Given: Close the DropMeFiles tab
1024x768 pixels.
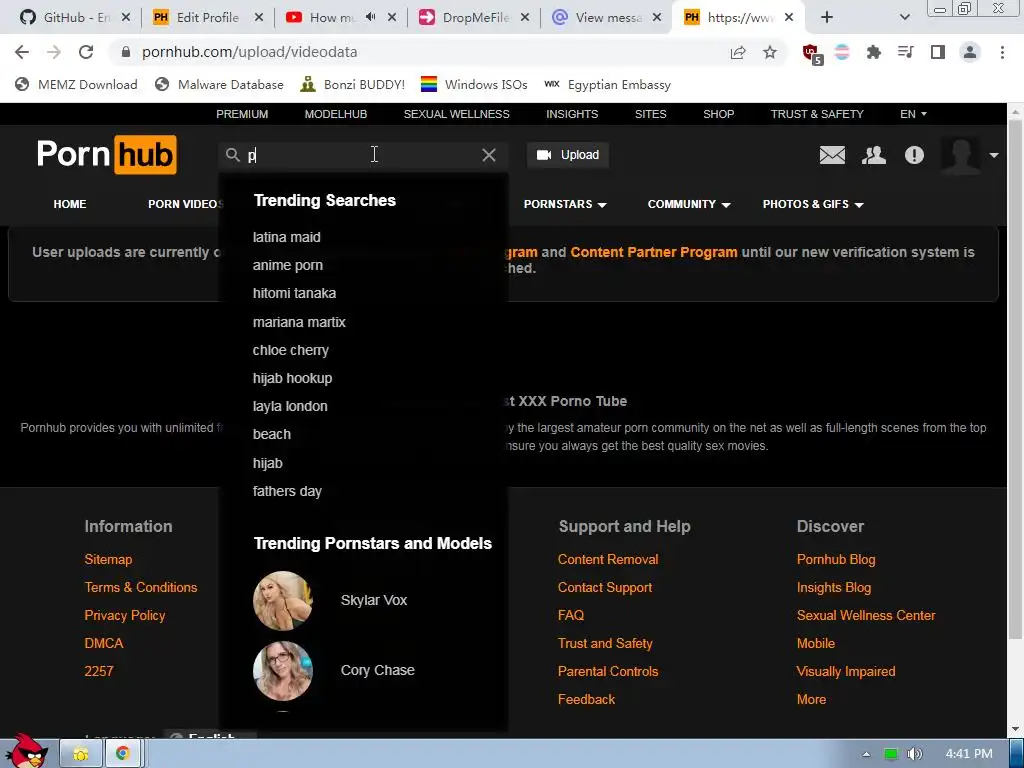Looking at the screenshot, I should point(525,18).
